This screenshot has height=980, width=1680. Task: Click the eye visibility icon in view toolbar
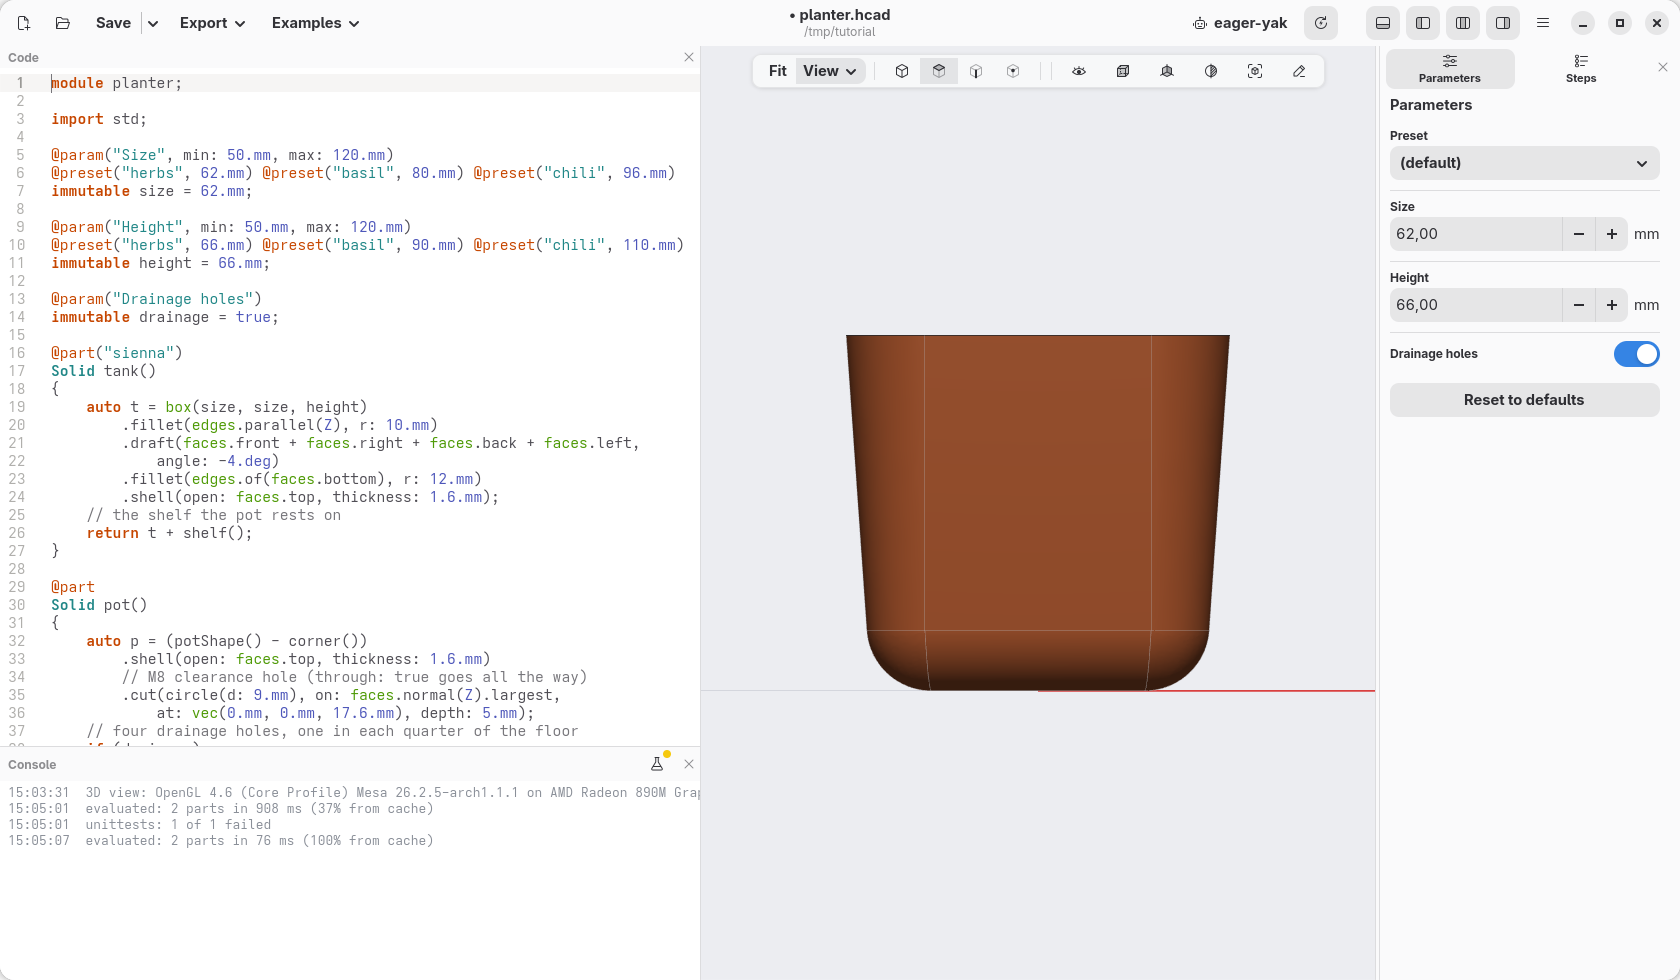point(1079,71)
